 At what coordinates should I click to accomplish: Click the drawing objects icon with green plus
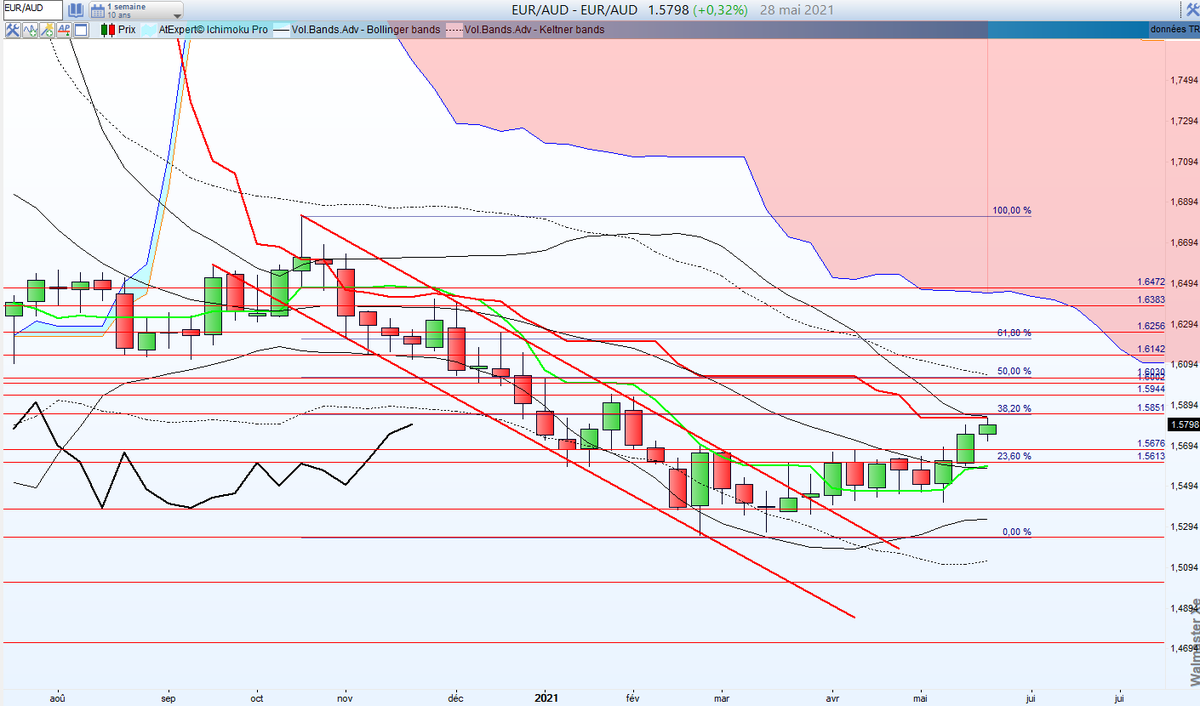[49, 30]
